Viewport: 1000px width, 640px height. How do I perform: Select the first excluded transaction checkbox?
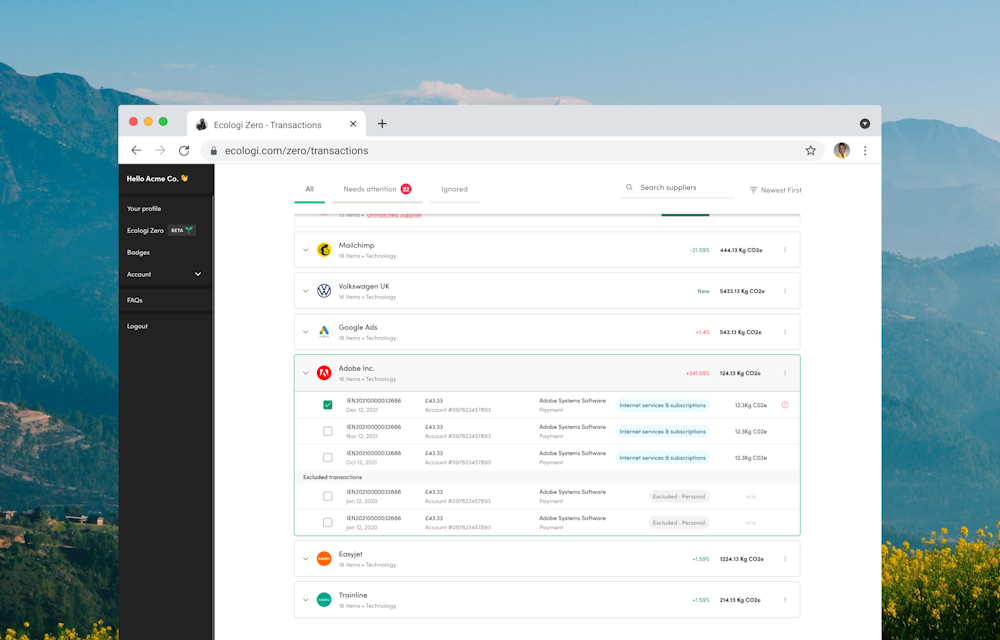328,496
